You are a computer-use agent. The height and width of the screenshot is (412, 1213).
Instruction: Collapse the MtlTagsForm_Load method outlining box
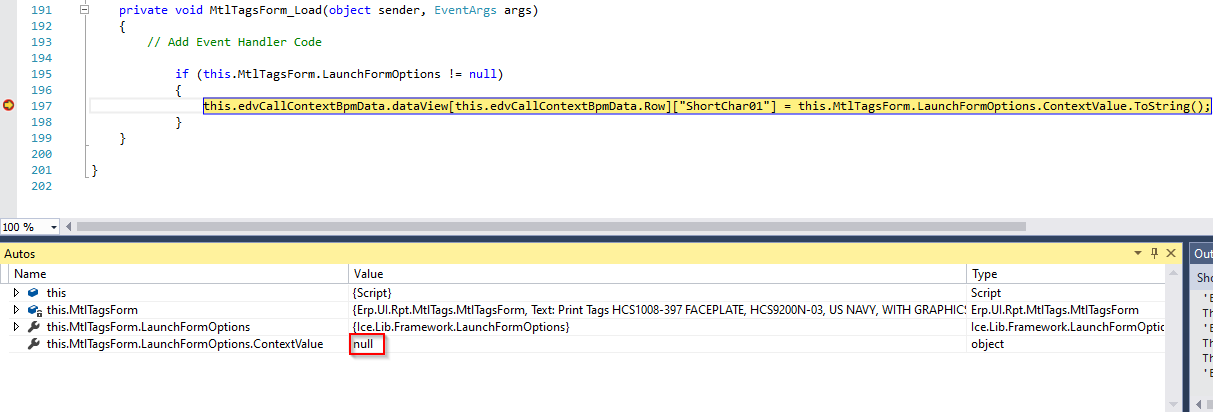(x=85, y=10)
